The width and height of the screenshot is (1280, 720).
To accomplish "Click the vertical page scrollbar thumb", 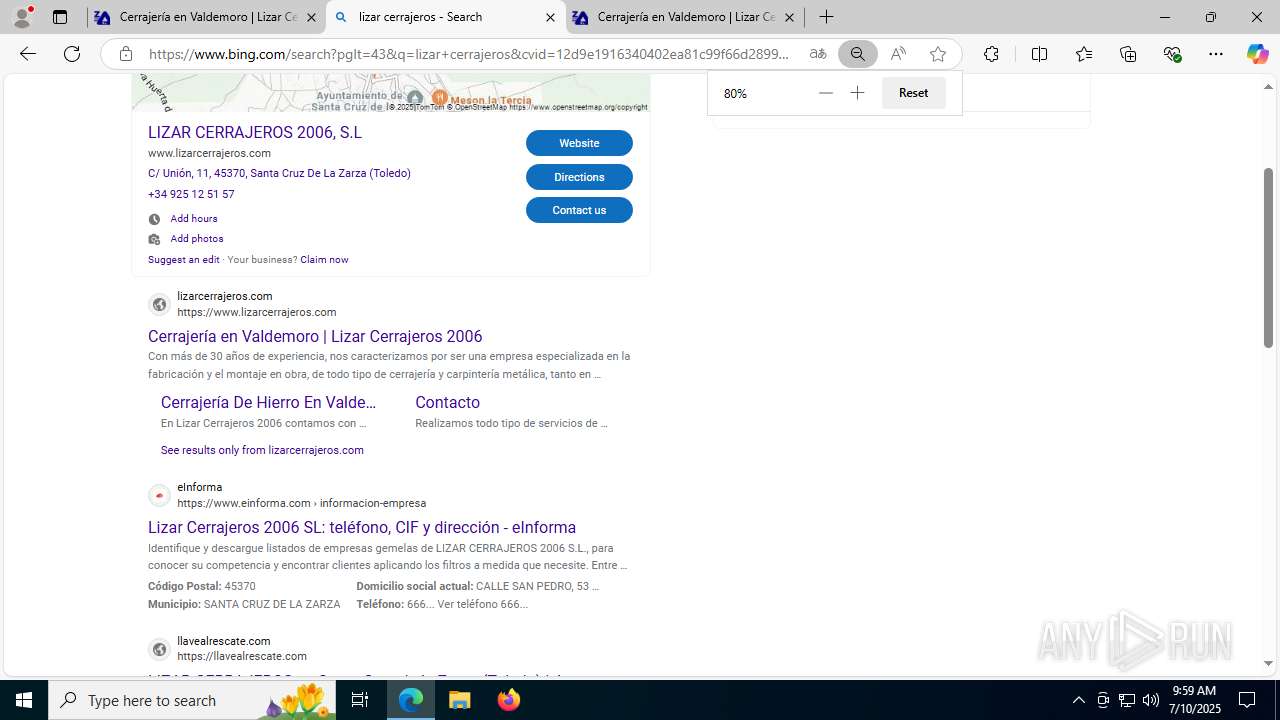I will [1268, 257].
